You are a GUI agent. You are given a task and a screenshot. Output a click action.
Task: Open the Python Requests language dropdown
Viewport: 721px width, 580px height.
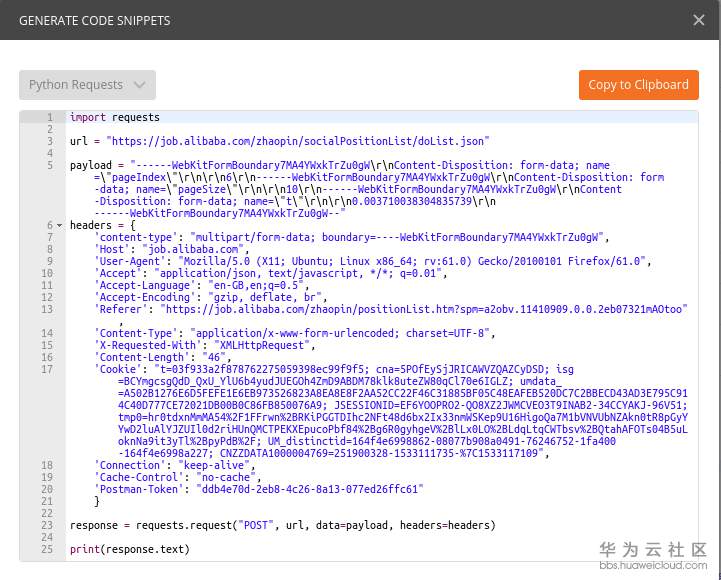point(87,85)
